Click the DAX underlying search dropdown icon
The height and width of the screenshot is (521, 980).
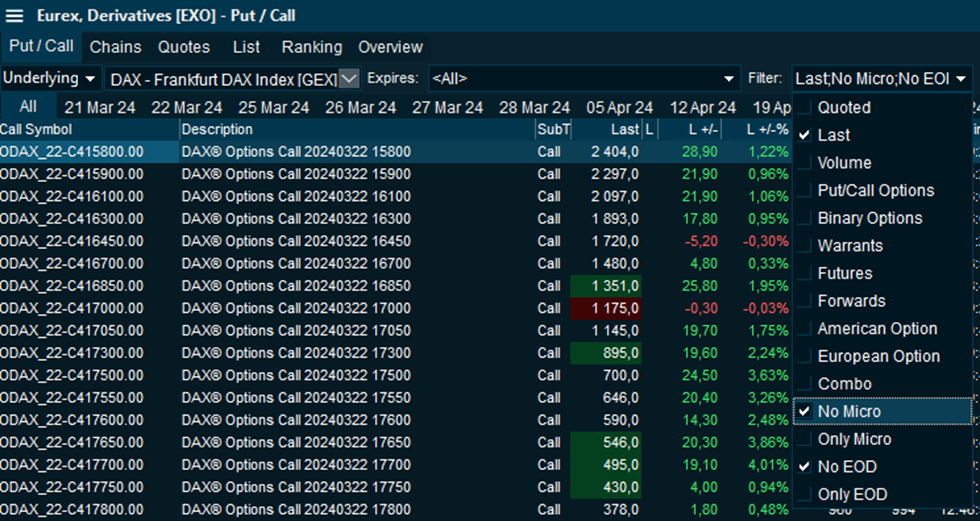coord(349,78)
